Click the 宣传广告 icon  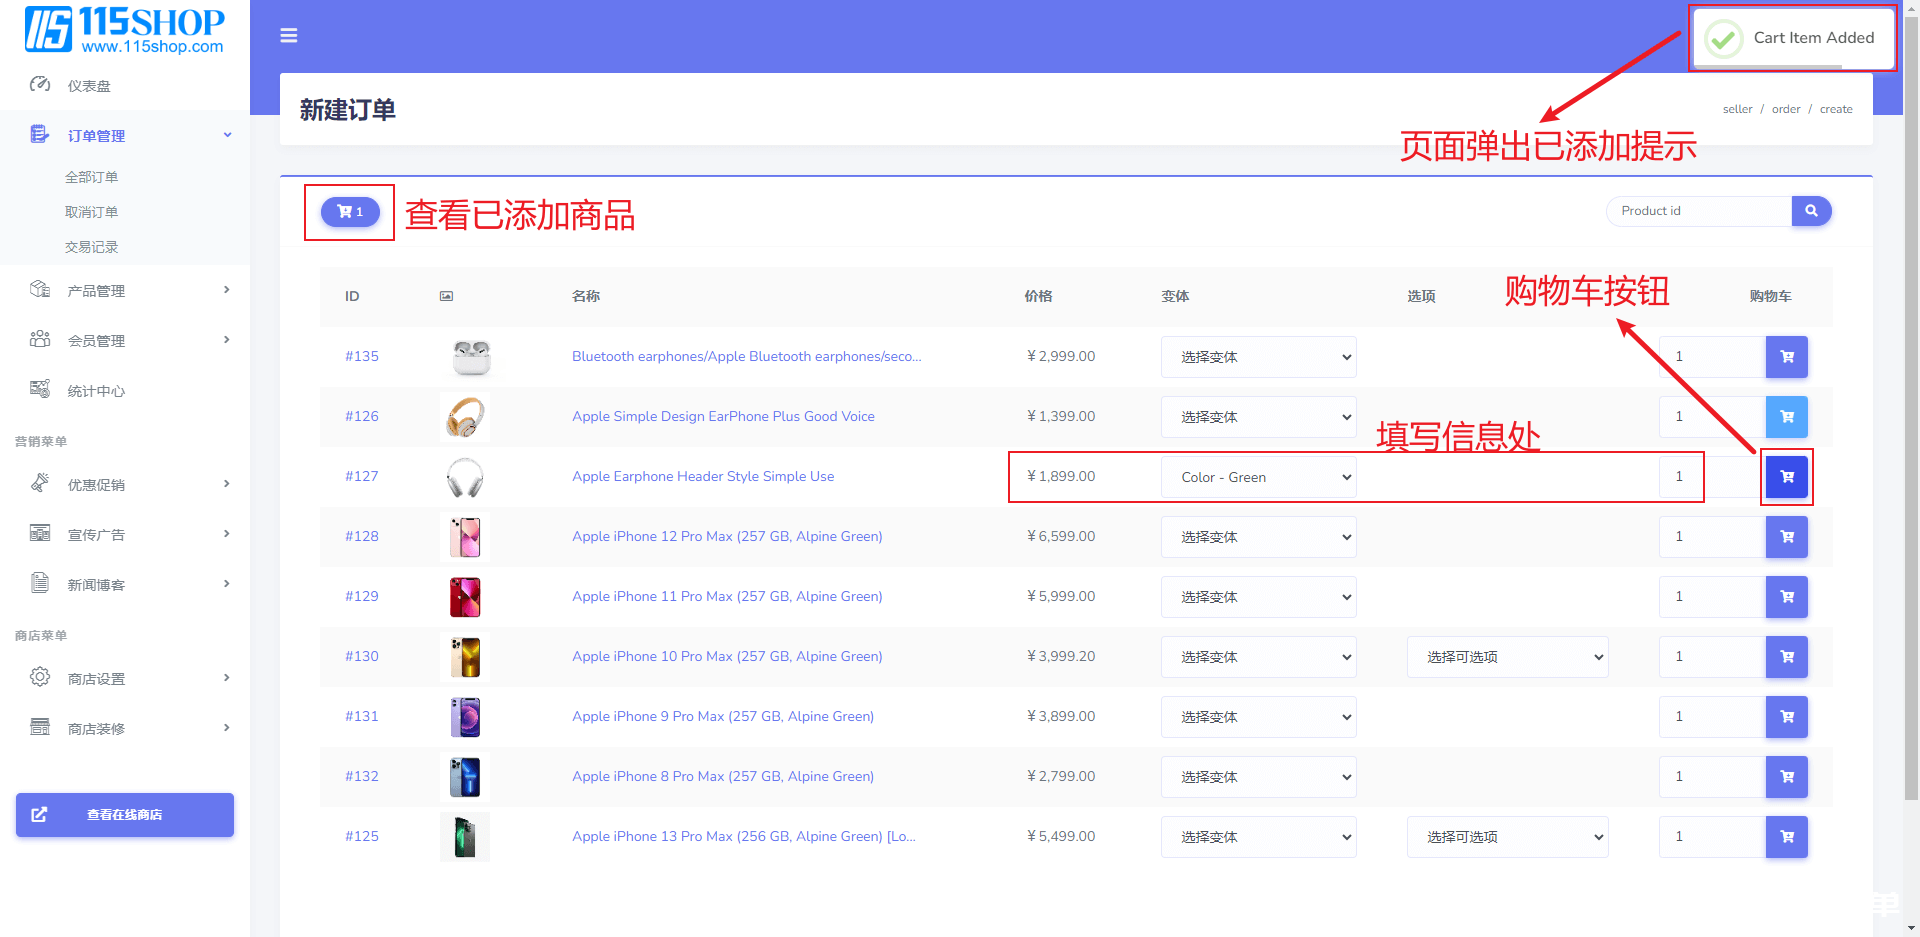40,534
